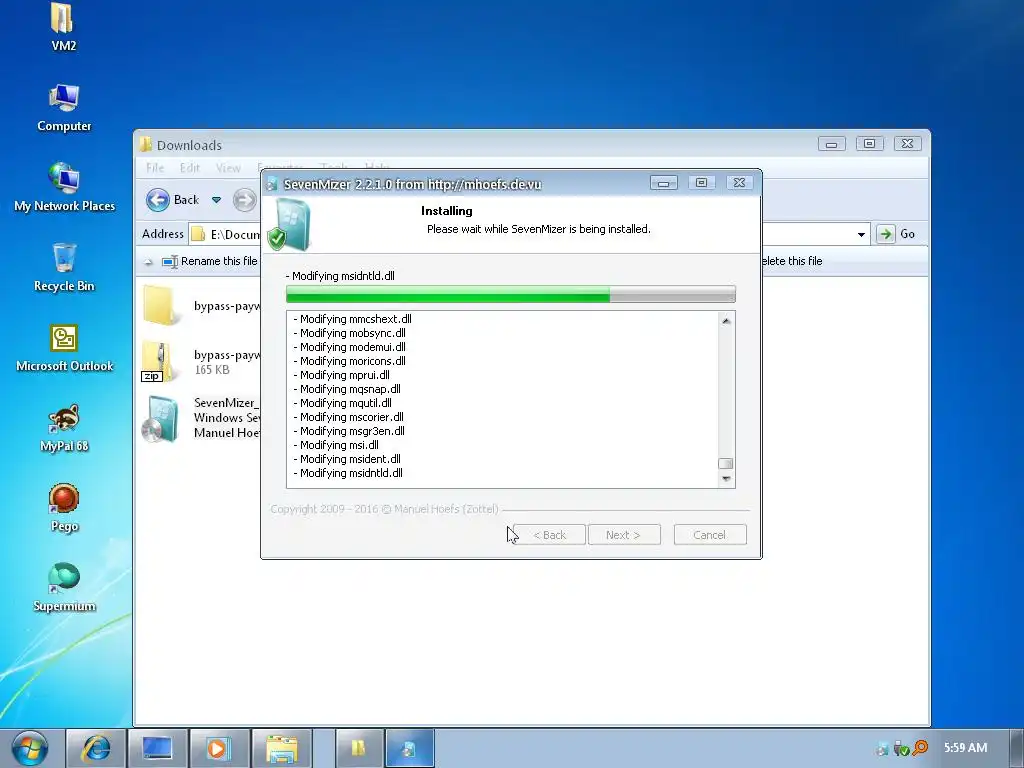Click the network tray icon
The height and width of the screenshot is (768, 1024).
[x=883, y=748]
